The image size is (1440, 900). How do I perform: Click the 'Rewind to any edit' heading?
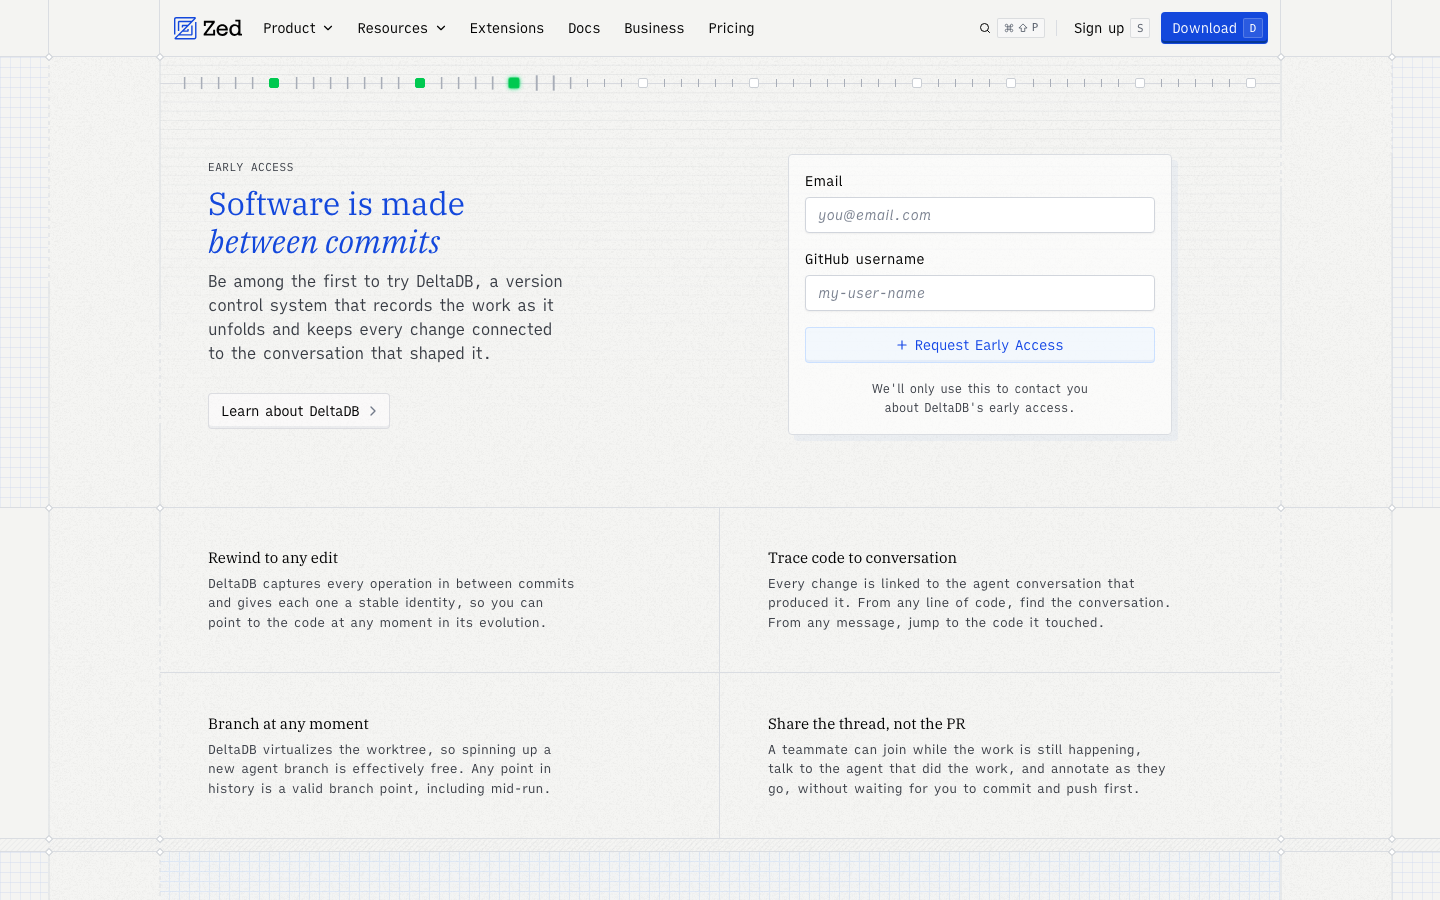coord(273,558)
